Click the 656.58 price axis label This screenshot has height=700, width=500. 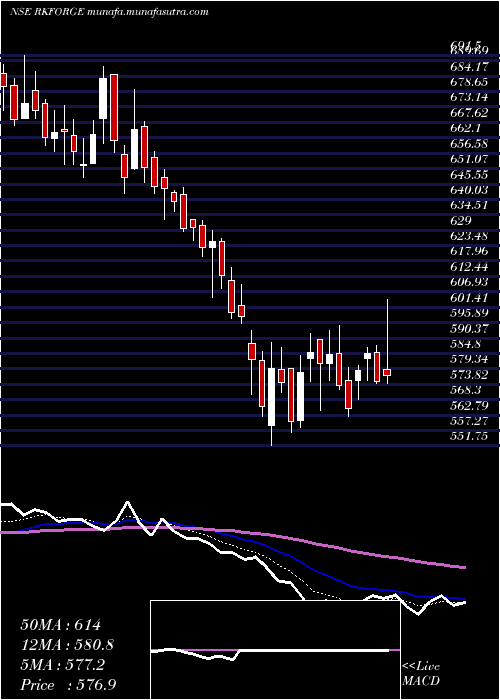click(x=469, y=144)
